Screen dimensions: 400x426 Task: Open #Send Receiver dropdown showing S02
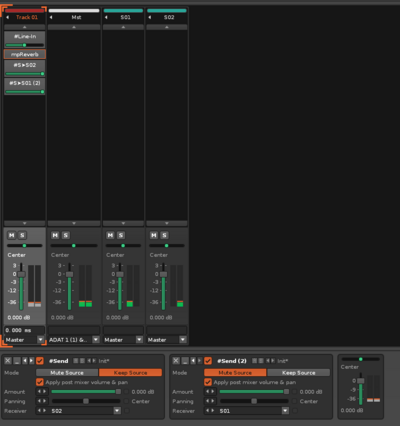click(x=117, y=411)
